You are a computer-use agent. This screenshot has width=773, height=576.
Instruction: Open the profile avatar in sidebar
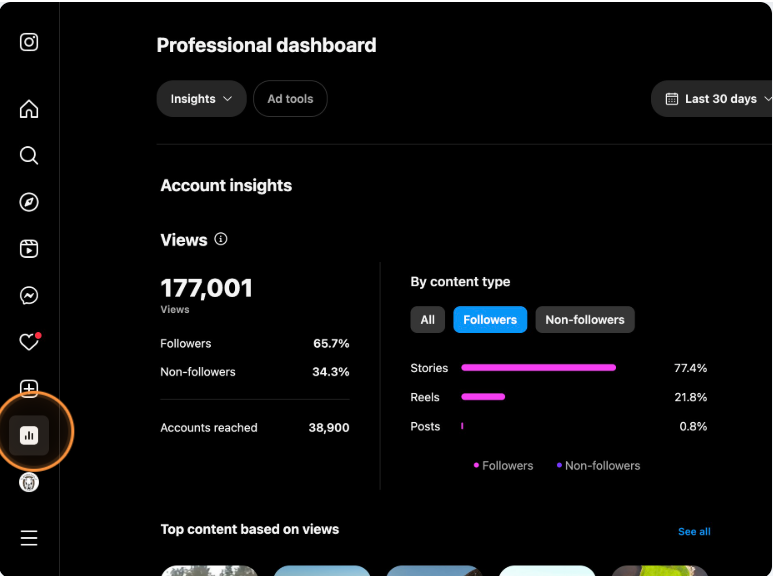tap(29, 482)
